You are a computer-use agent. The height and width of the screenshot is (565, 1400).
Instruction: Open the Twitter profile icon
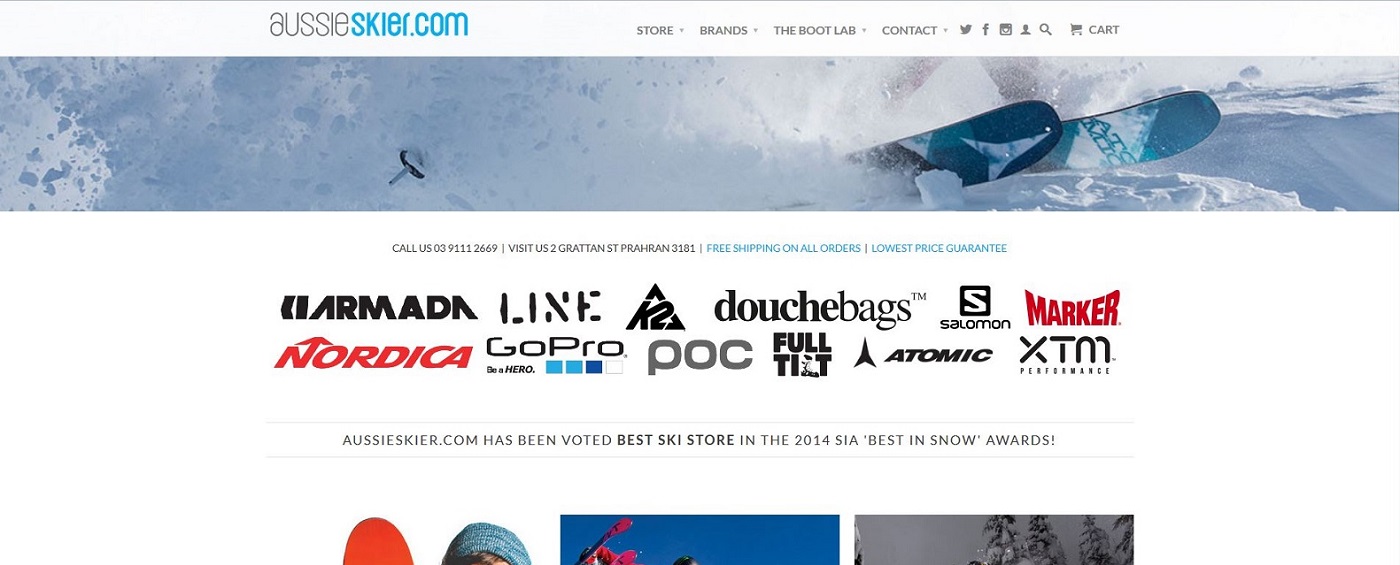pos(966,30)
